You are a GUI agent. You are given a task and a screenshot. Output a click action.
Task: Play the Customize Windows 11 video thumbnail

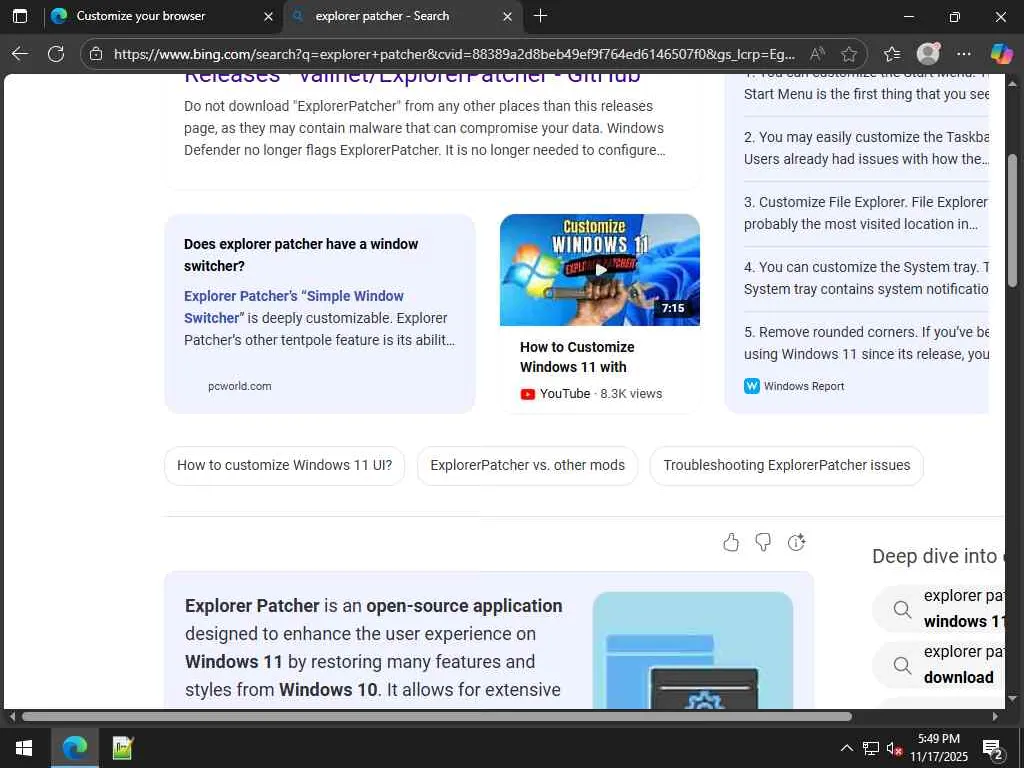point(600,270)
